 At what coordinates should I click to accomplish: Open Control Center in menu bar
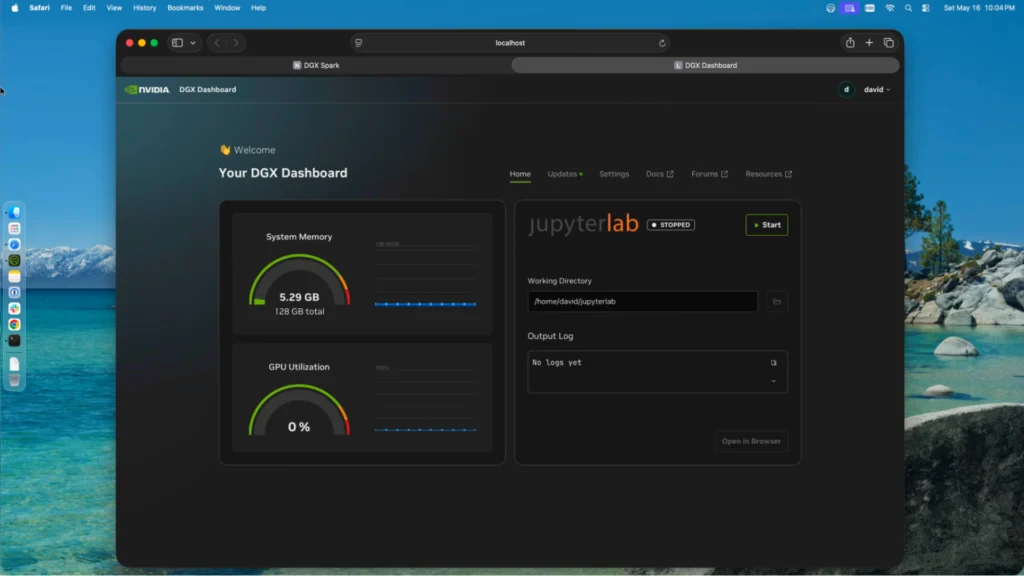(925, 8)
